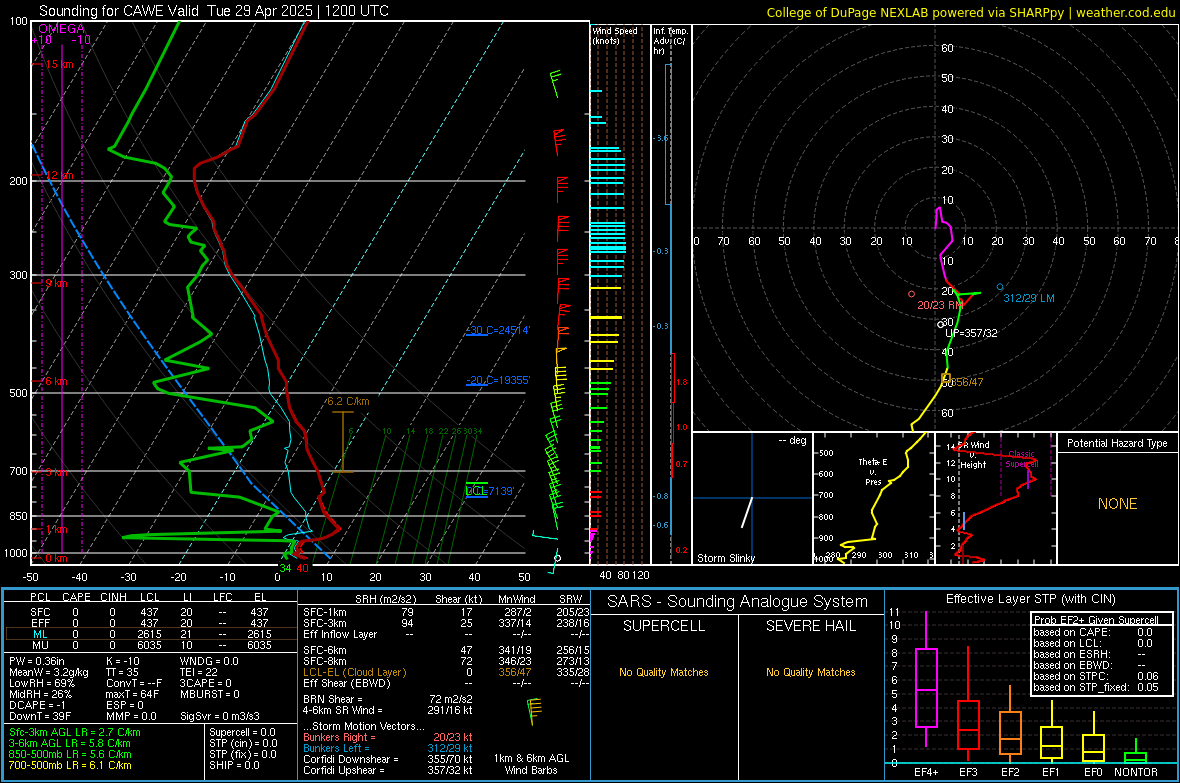Screen dimensions: 1180x783
Task: Select the SFC-1km shear row
Action: point(446,612)
